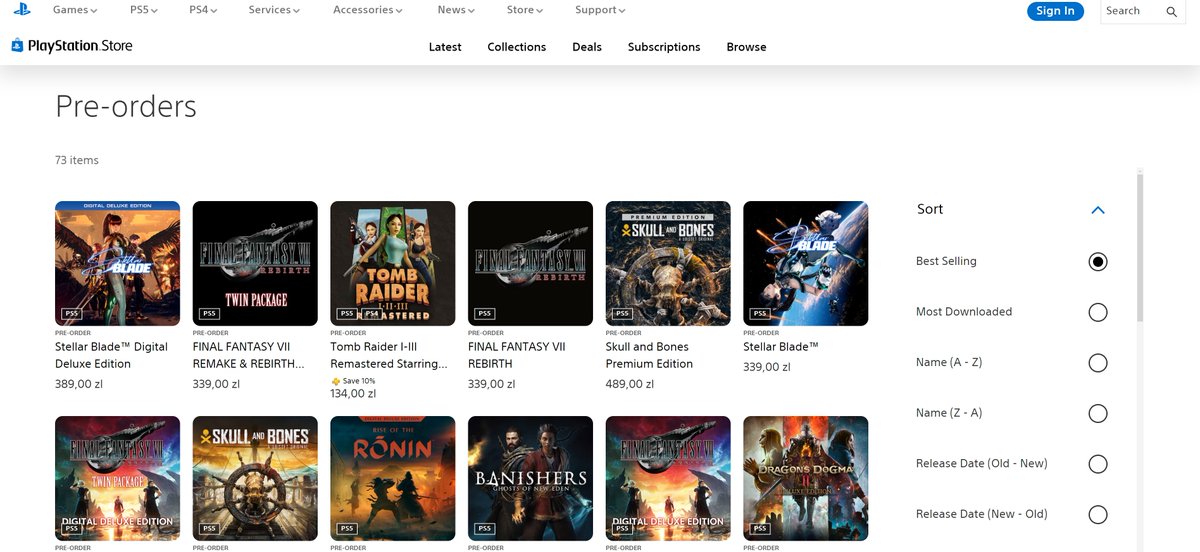Viewport: 1200px width, 552px height.
Task: Go to the Subscriptions tab
Action: click(x=664, y=47)
